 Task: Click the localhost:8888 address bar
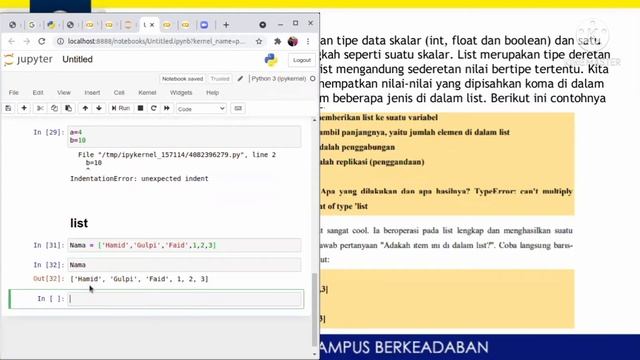coord(156,41)
